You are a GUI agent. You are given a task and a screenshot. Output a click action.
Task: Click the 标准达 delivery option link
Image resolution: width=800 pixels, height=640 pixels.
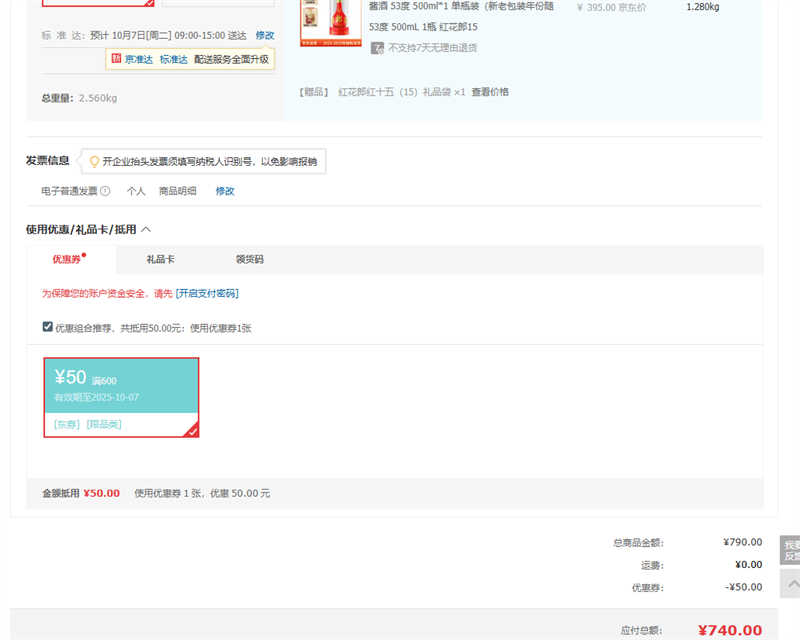(173, 59)
